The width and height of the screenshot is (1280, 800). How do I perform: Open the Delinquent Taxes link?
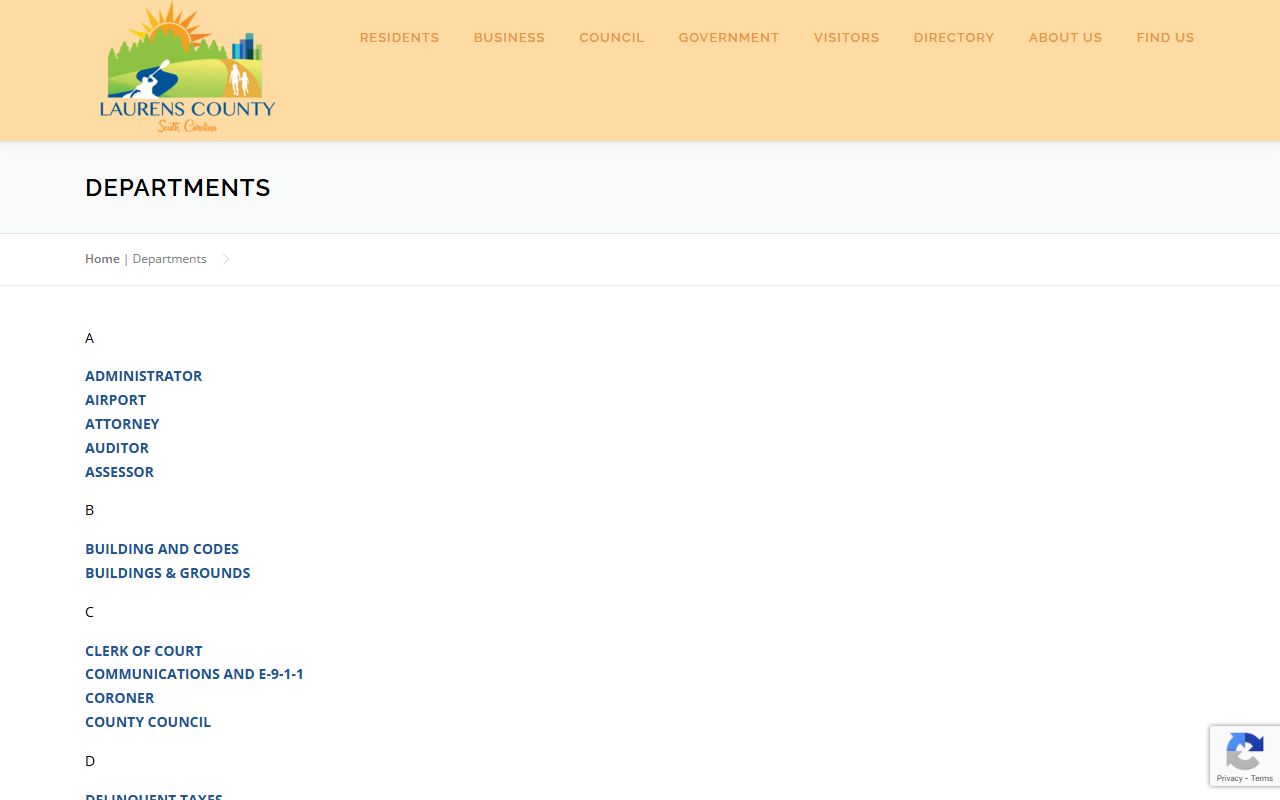coord(154,795)
